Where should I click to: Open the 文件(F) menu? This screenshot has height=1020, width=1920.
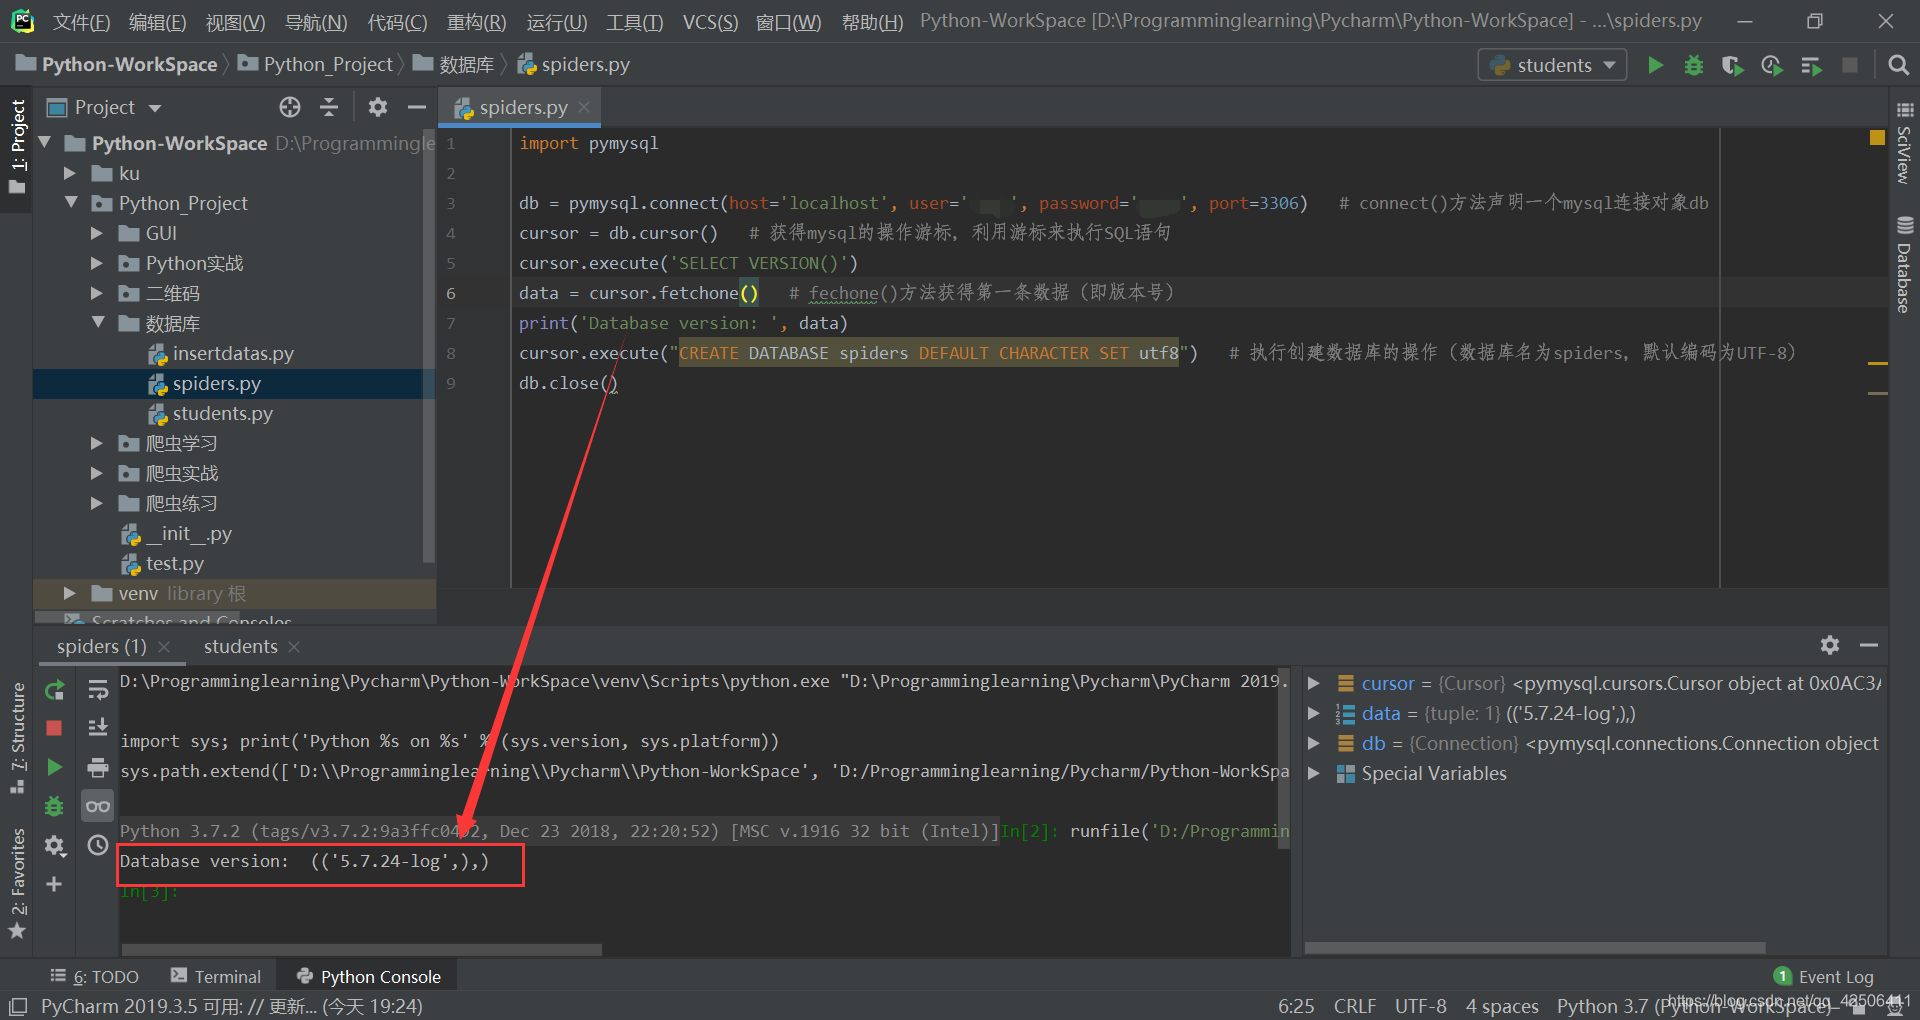(x=81, y=22)
